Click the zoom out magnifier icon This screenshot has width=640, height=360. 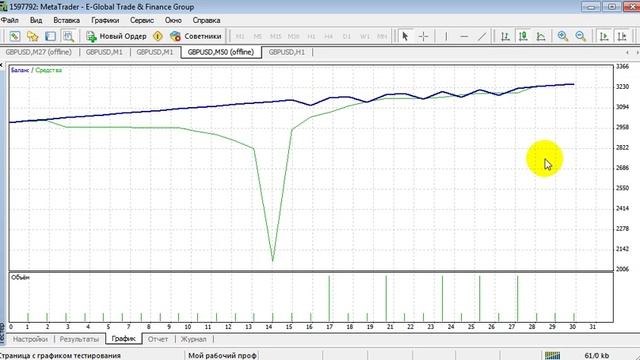(x=581, y=36)
